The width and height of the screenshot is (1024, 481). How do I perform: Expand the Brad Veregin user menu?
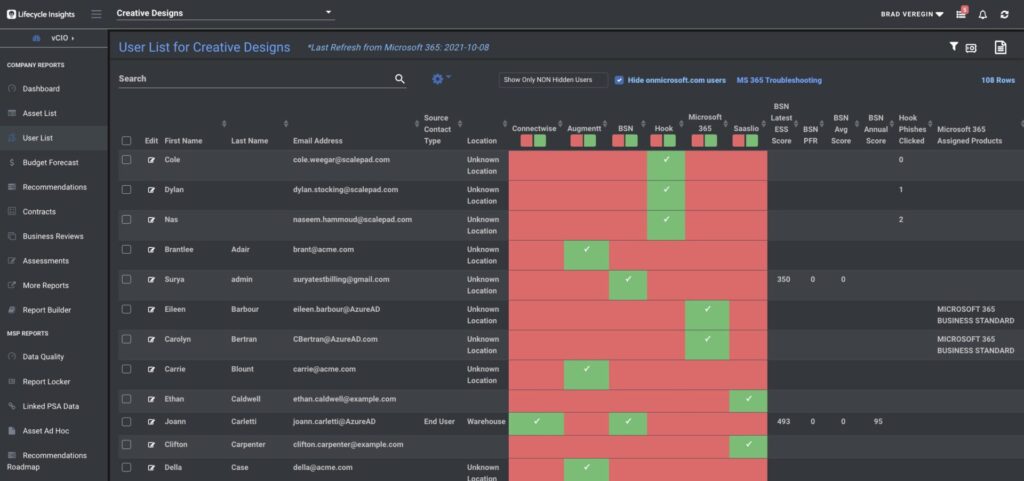point(912,14)
